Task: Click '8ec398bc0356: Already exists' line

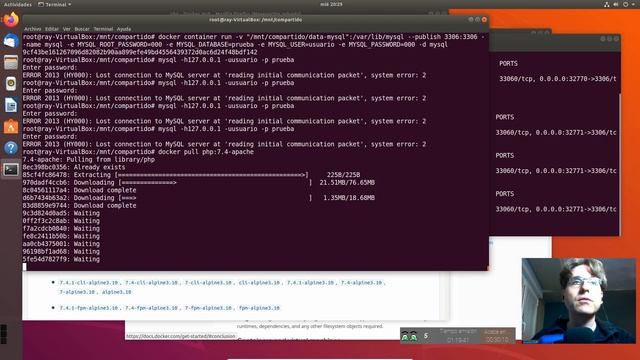Action: (74, 167)
